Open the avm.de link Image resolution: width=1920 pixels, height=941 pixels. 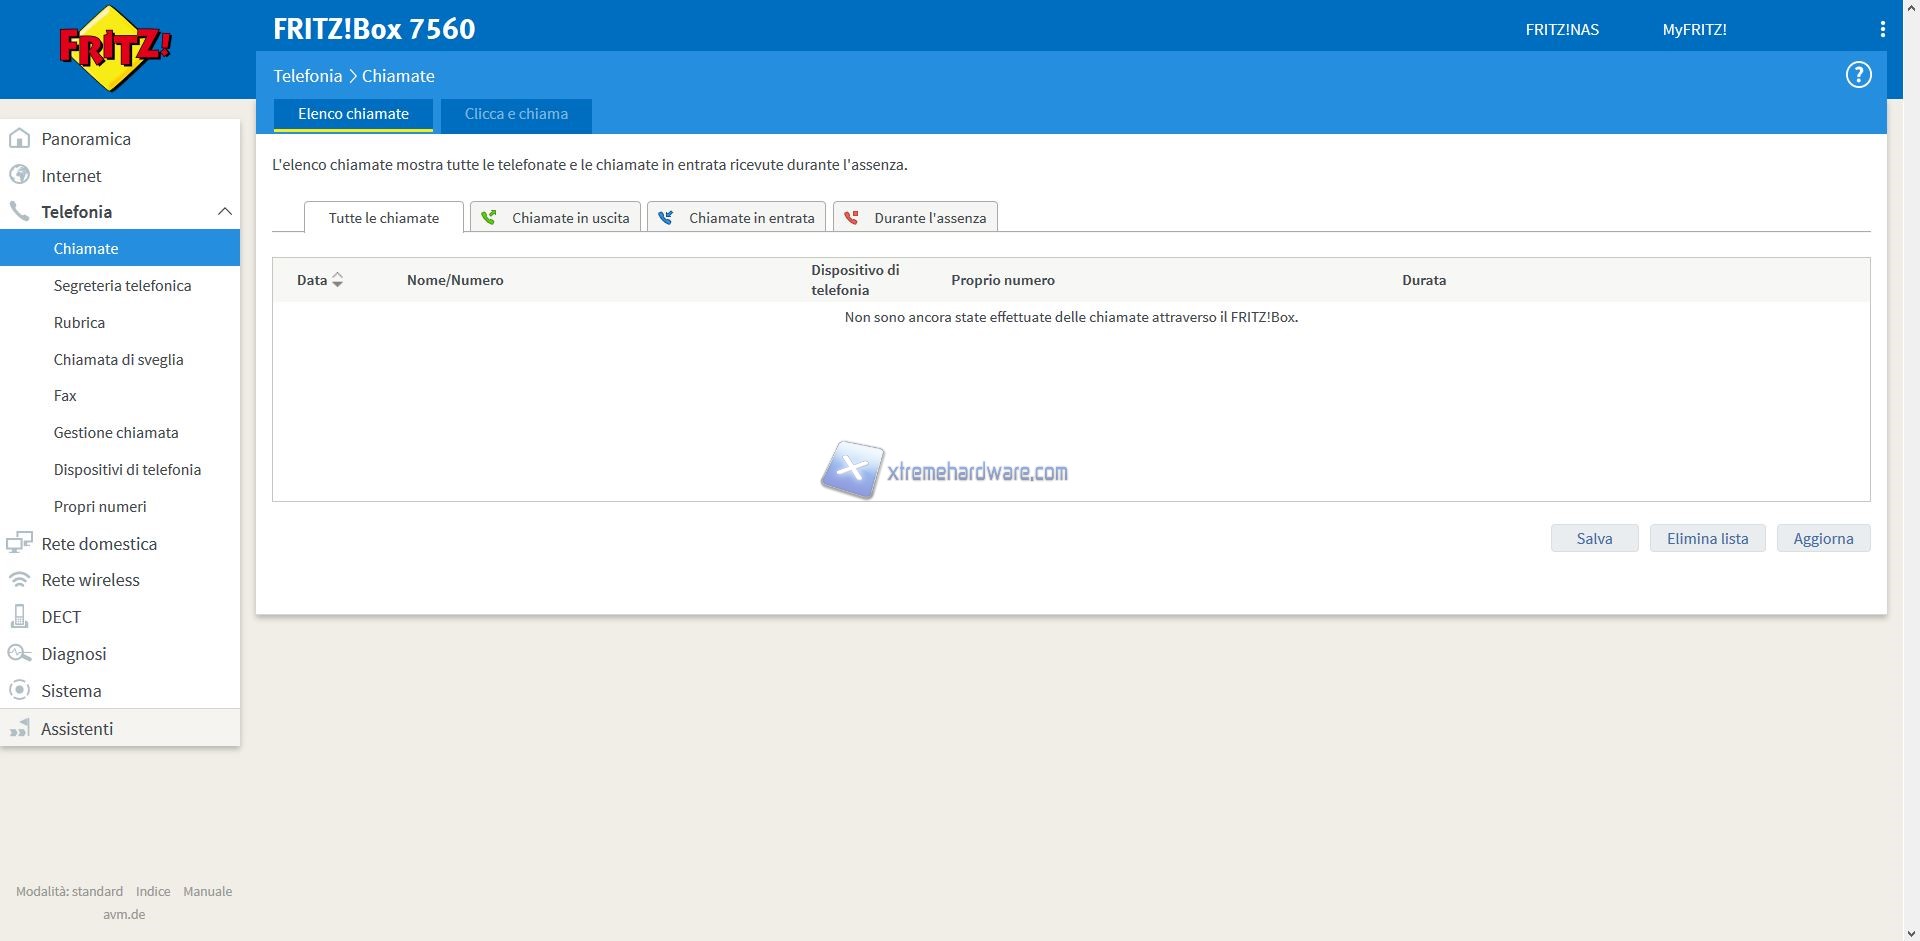[x=124, y=914]
